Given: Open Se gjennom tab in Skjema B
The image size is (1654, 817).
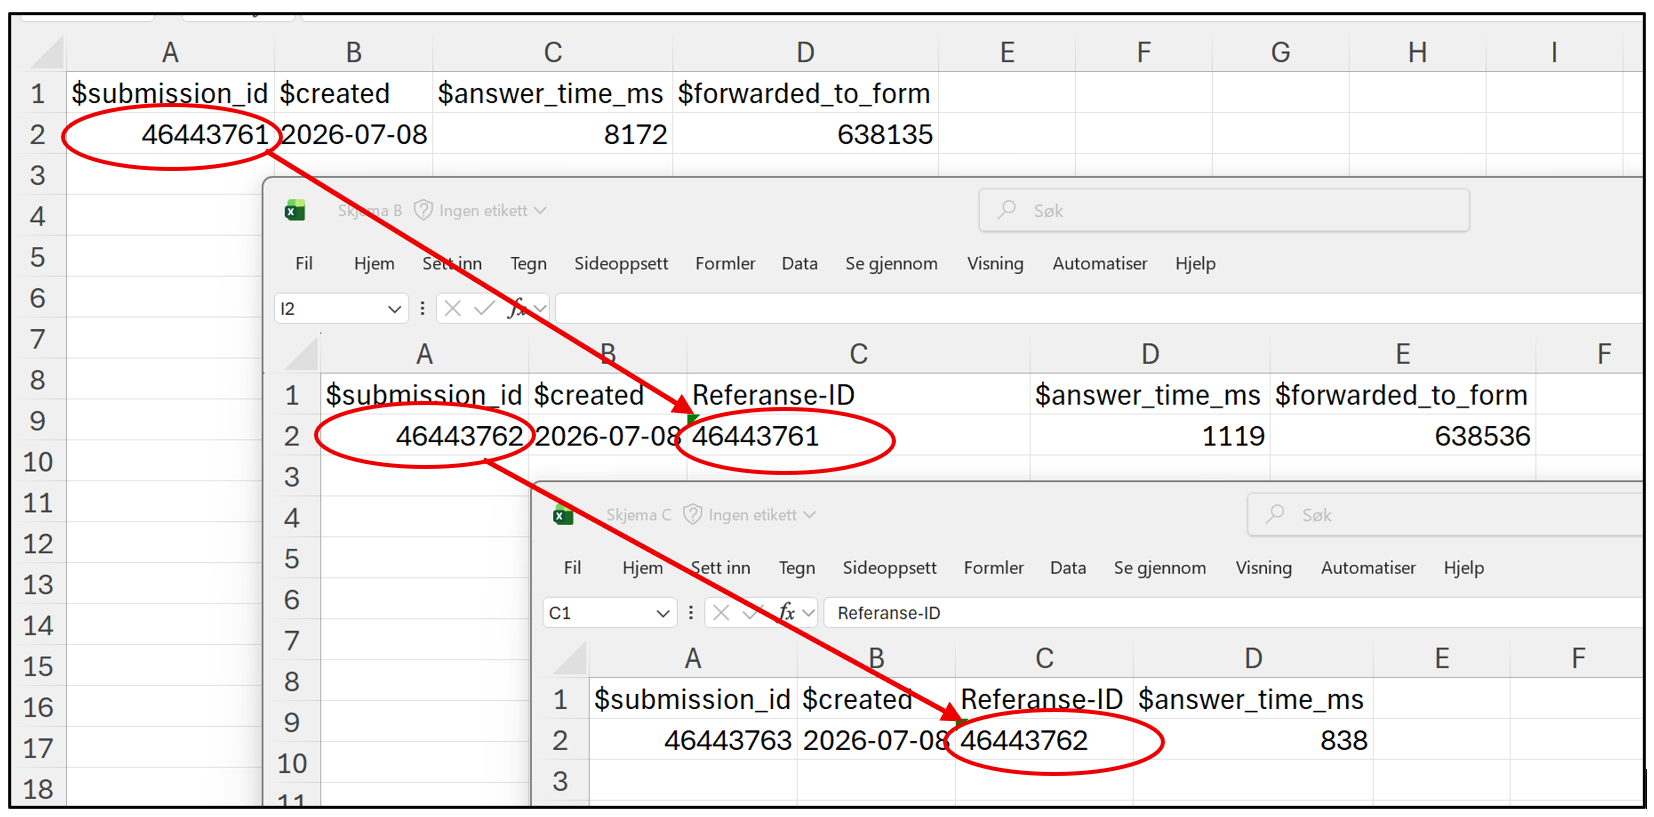Looking at the screenshot, I should (891, 263).
